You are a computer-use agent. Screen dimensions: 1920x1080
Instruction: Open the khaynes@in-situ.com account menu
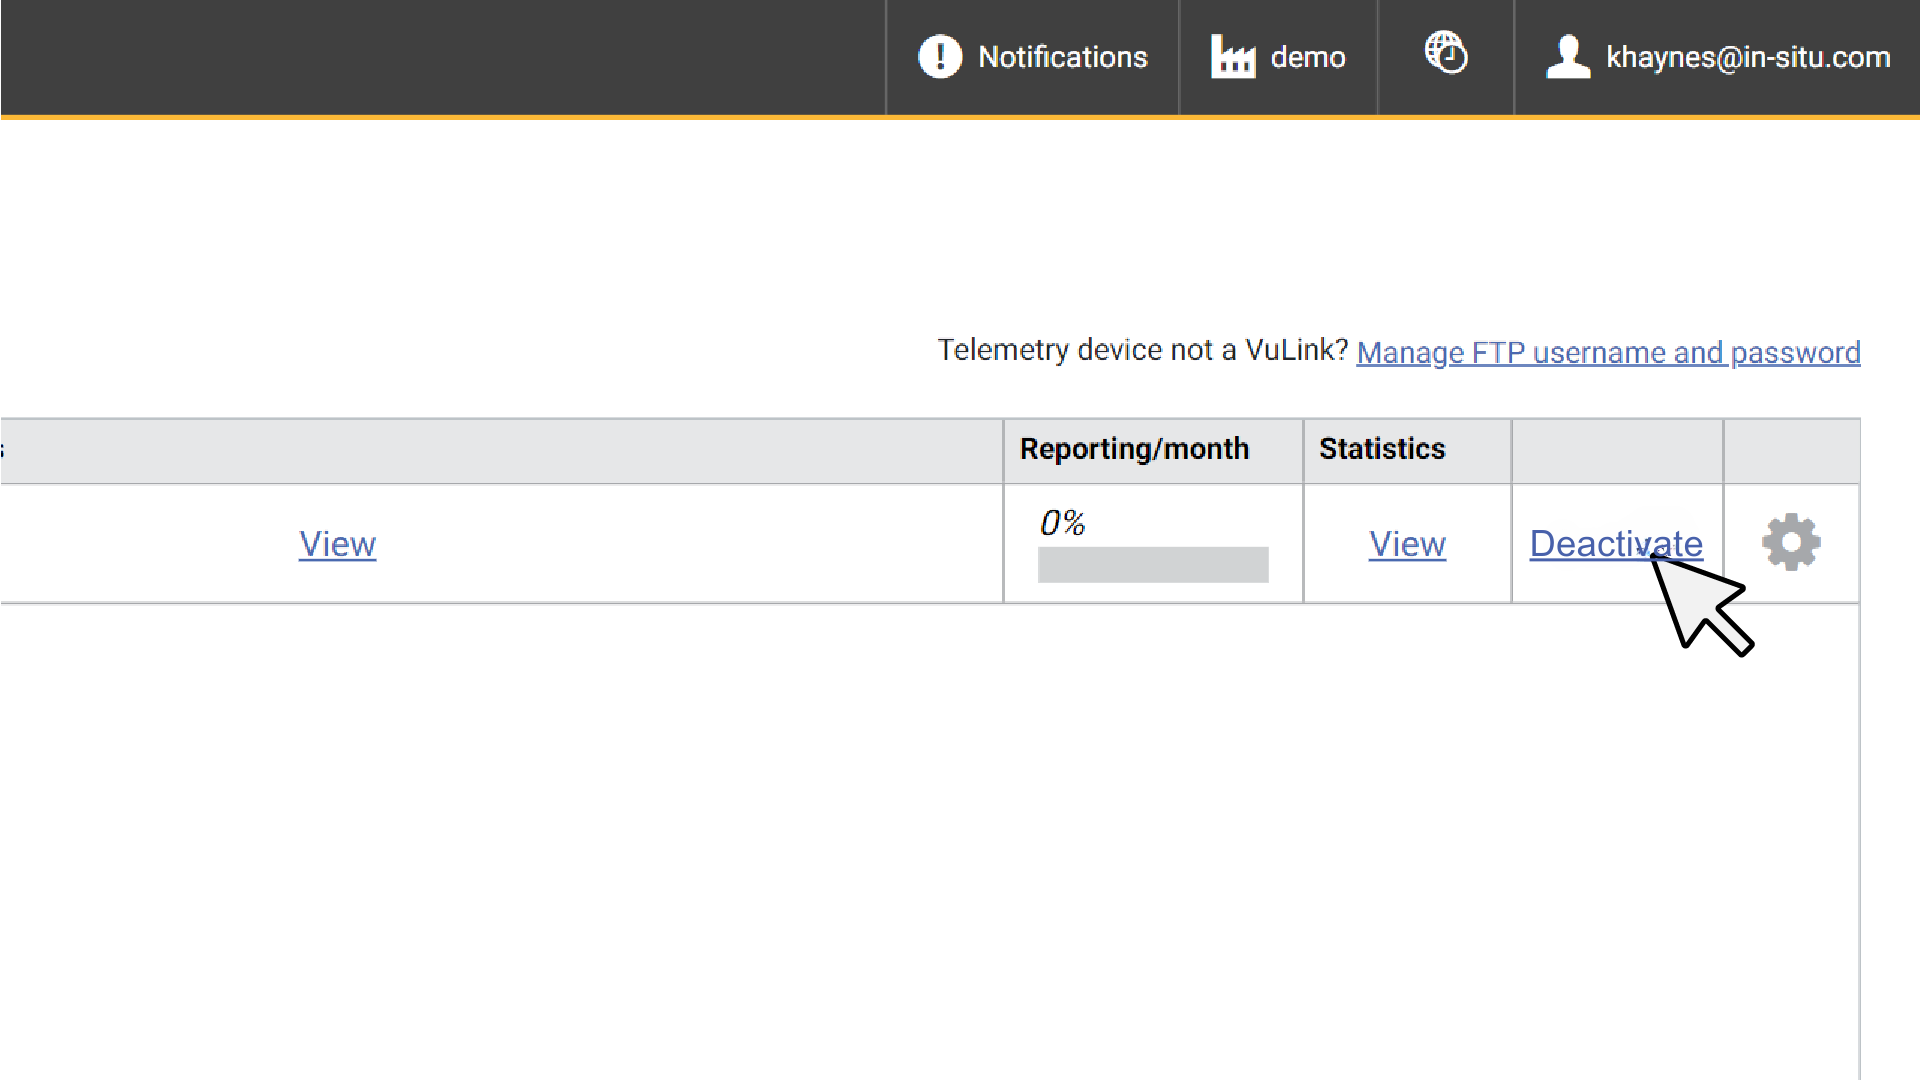[1747, 57]
